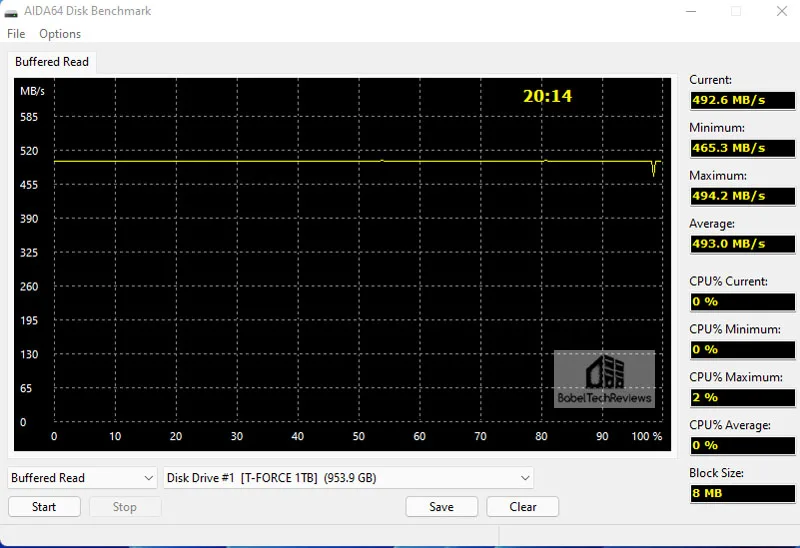Click the Start button
The height and width of the screenshot is (548, 800).
44,507
